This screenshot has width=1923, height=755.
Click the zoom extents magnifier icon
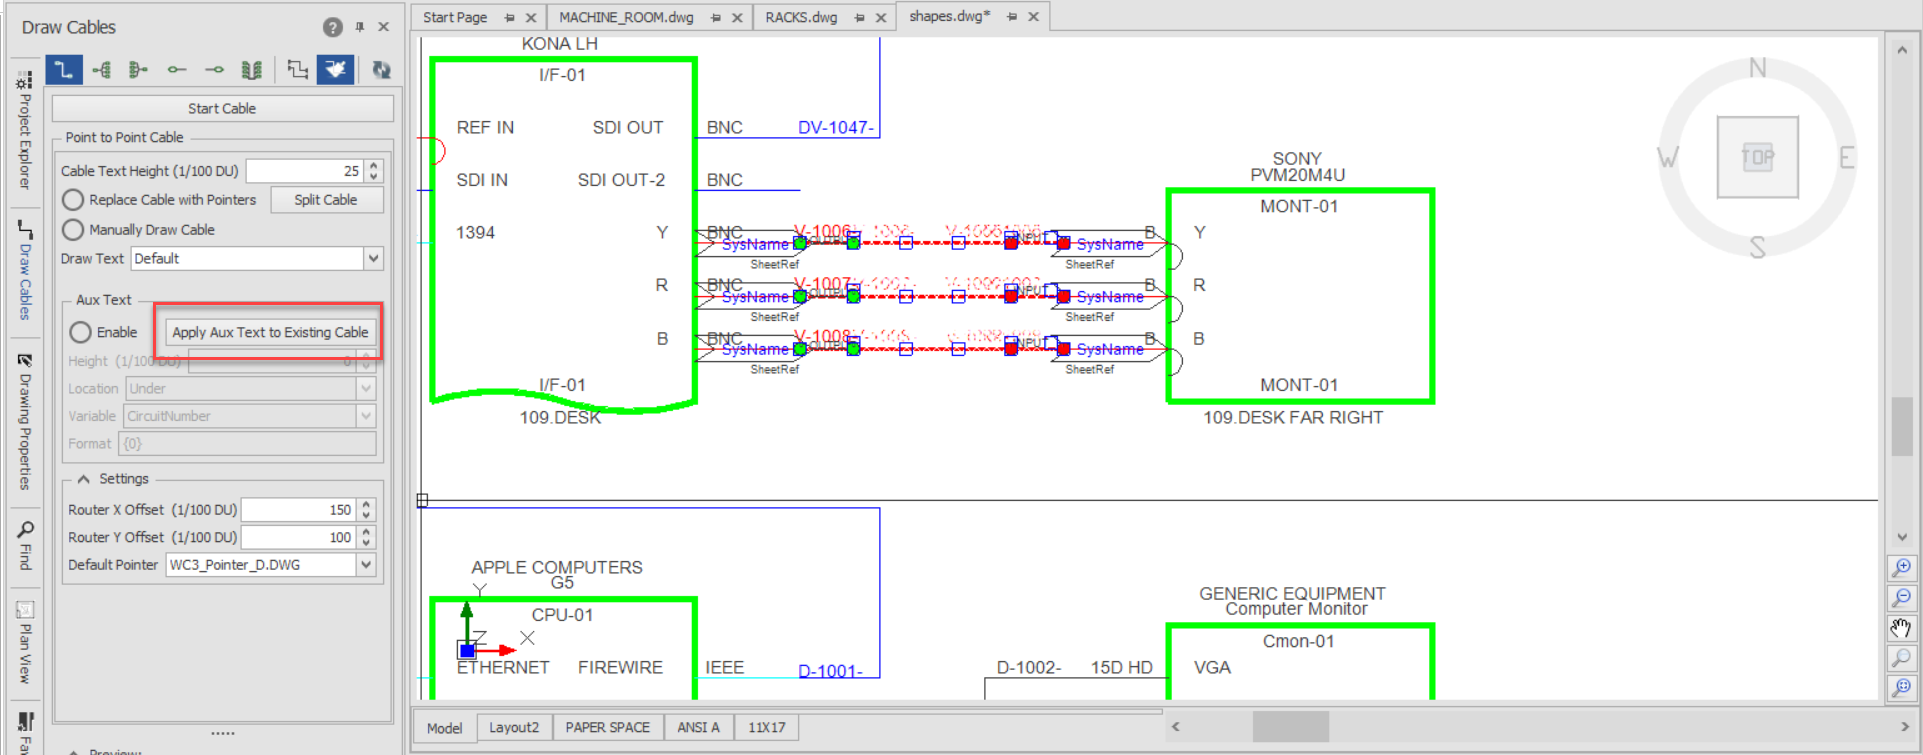1902,688
